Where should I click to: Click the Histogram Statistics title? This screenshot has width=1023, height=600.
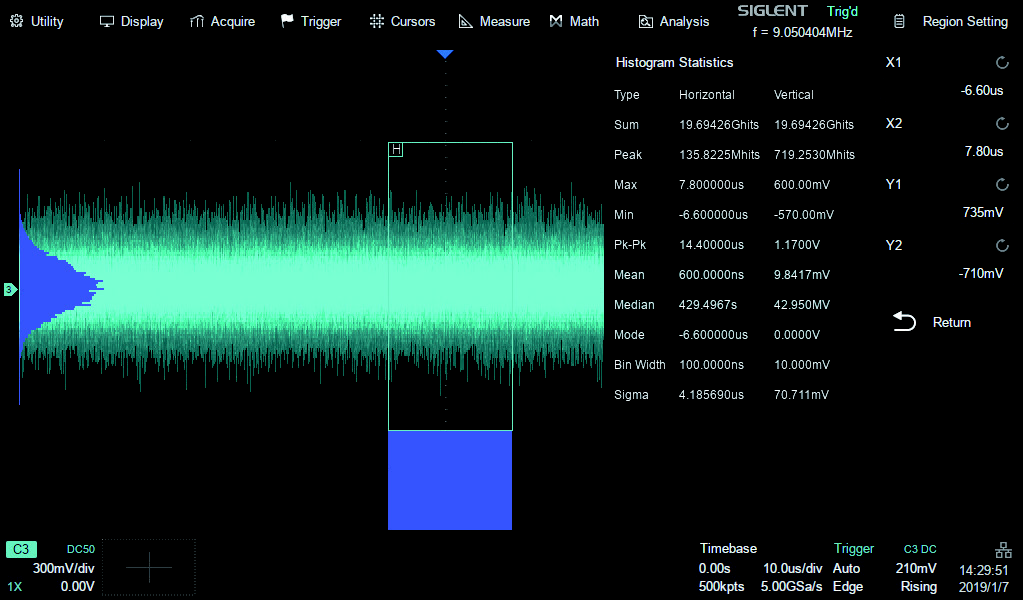point(675,63)
